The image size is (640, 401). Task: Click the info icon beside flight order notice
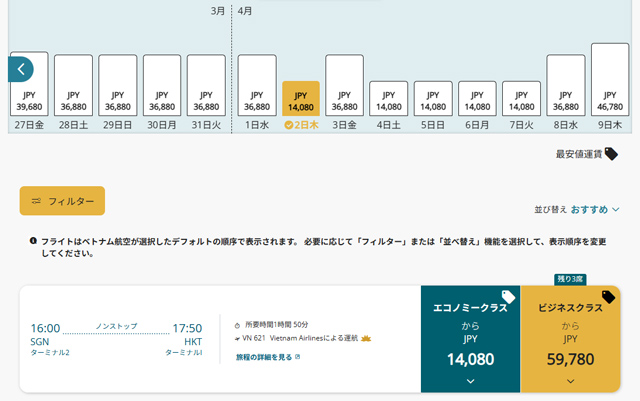33,242
